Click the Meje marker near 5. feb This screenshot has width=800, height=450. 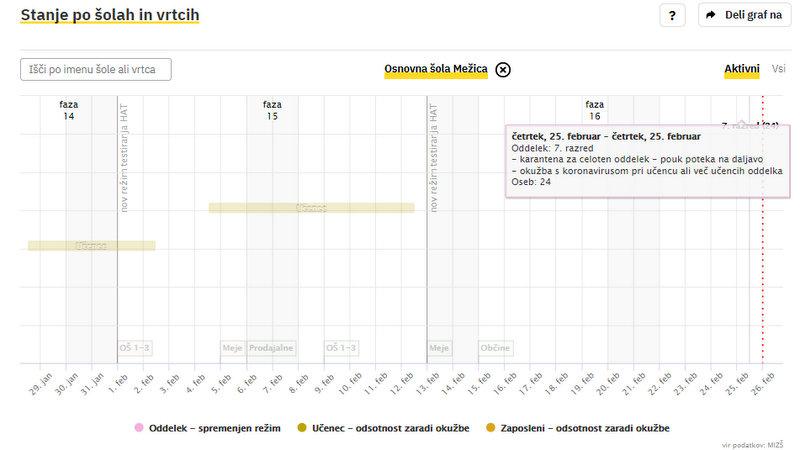tap(233, 348)
